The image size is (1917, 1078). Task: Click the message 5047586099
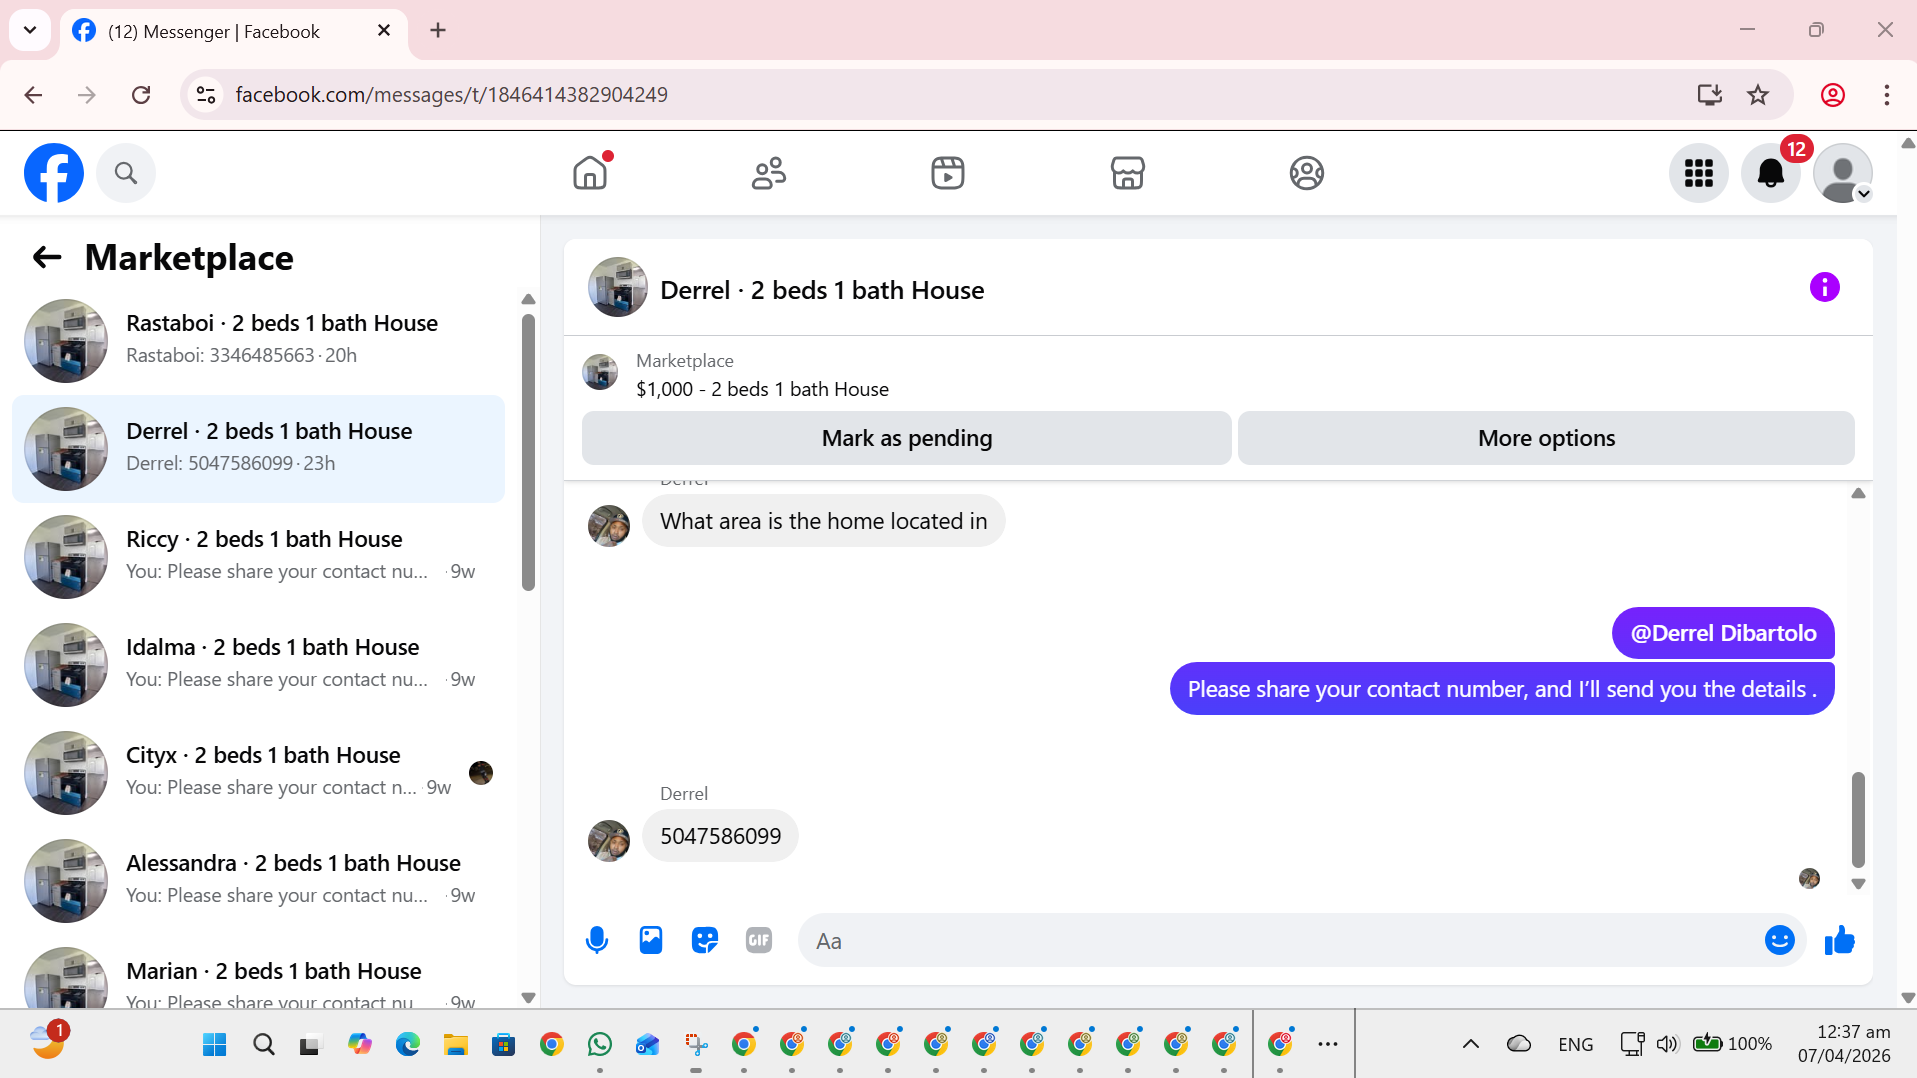tap(720, 836)
